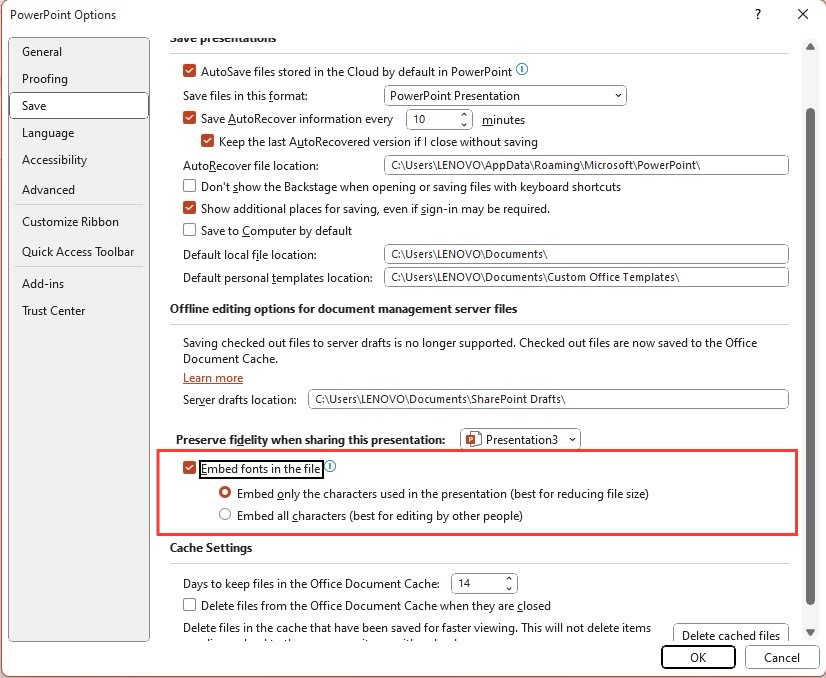Click the Cancel button
826x678 pixels.
click(781, 657)
